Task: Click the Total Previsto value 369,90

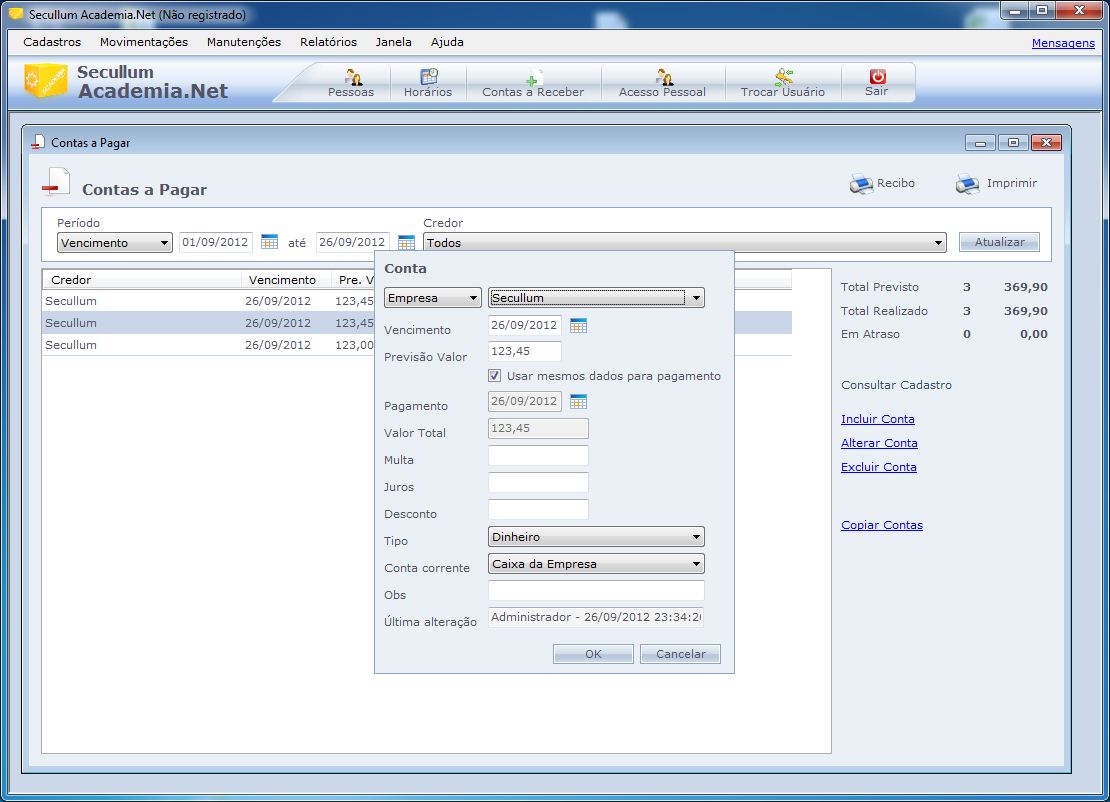Action: tap(1025, 287)
